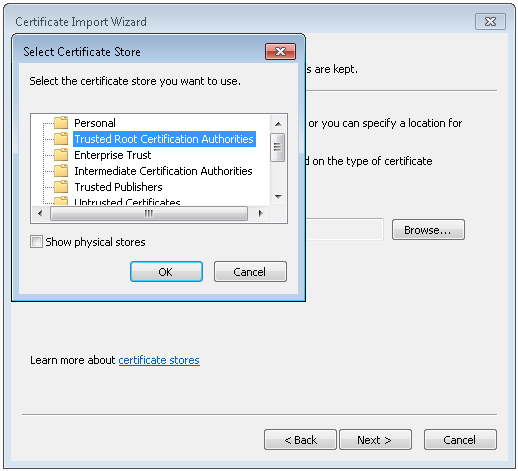Click the Intermediate Certification Authorities folder icon

coord(61,171)
